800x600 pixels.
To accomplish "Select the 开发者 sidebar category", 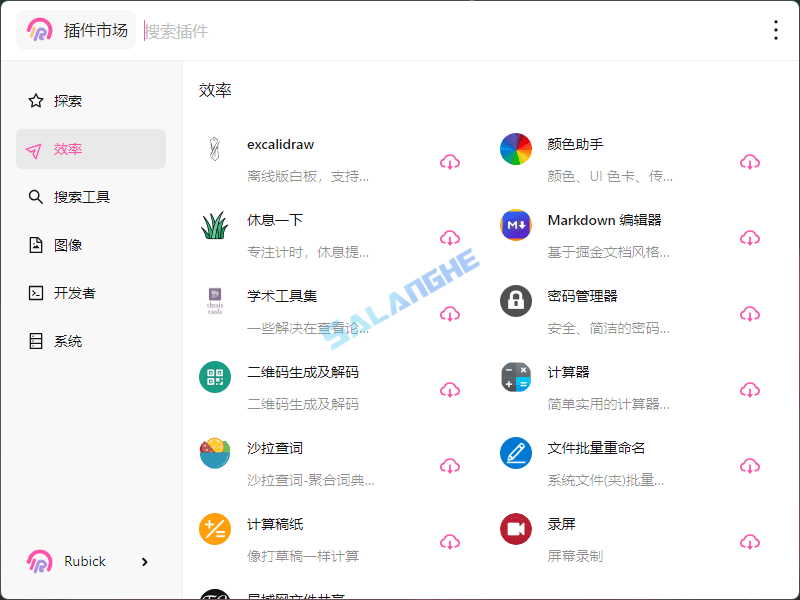I will pos(70,292).
